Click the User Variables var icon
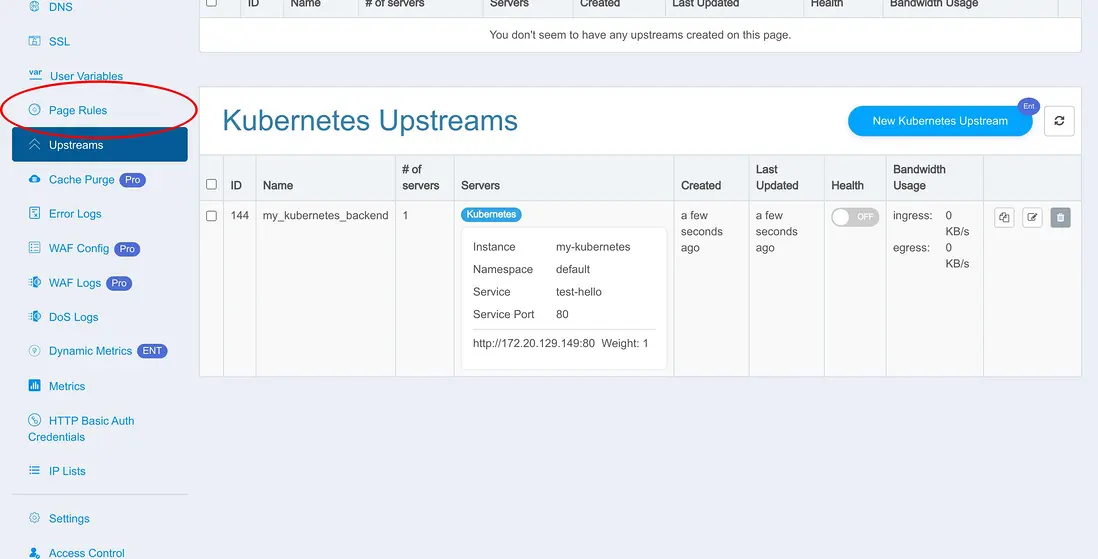1098x559 pixels. click(x=35, y=73)
